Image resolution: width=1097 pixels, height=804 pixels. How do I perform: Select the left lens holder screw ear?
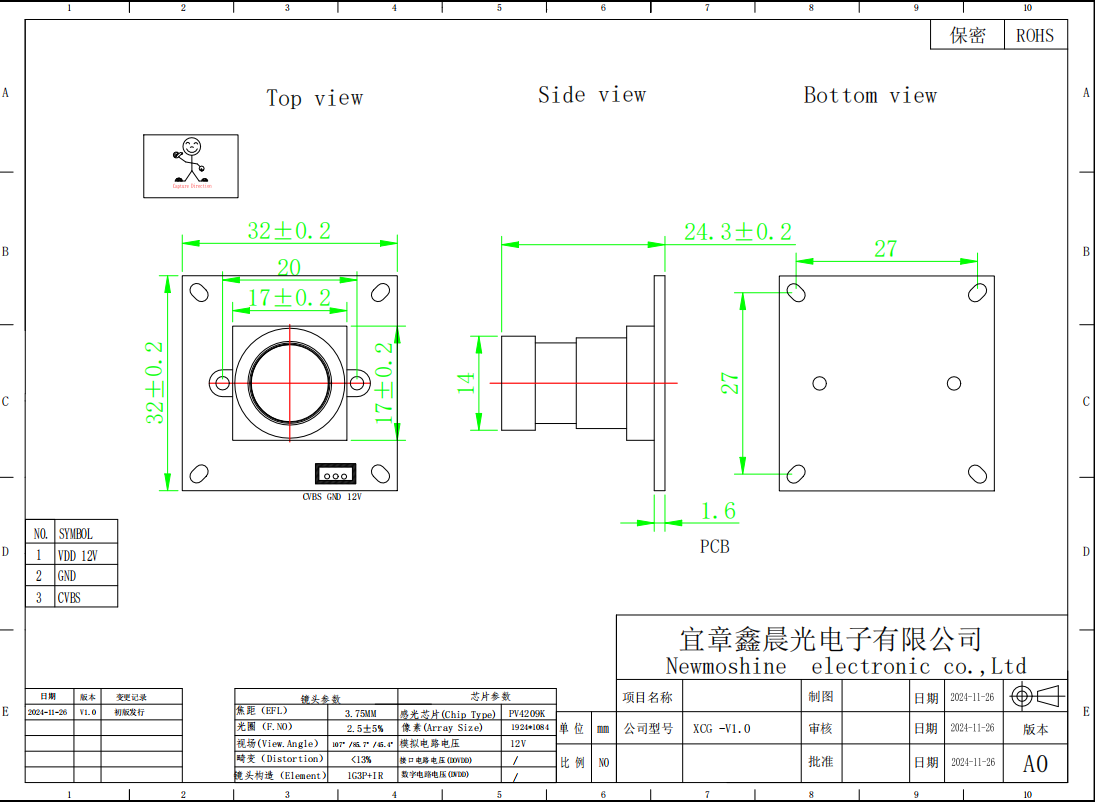click(x=220, y=382)
